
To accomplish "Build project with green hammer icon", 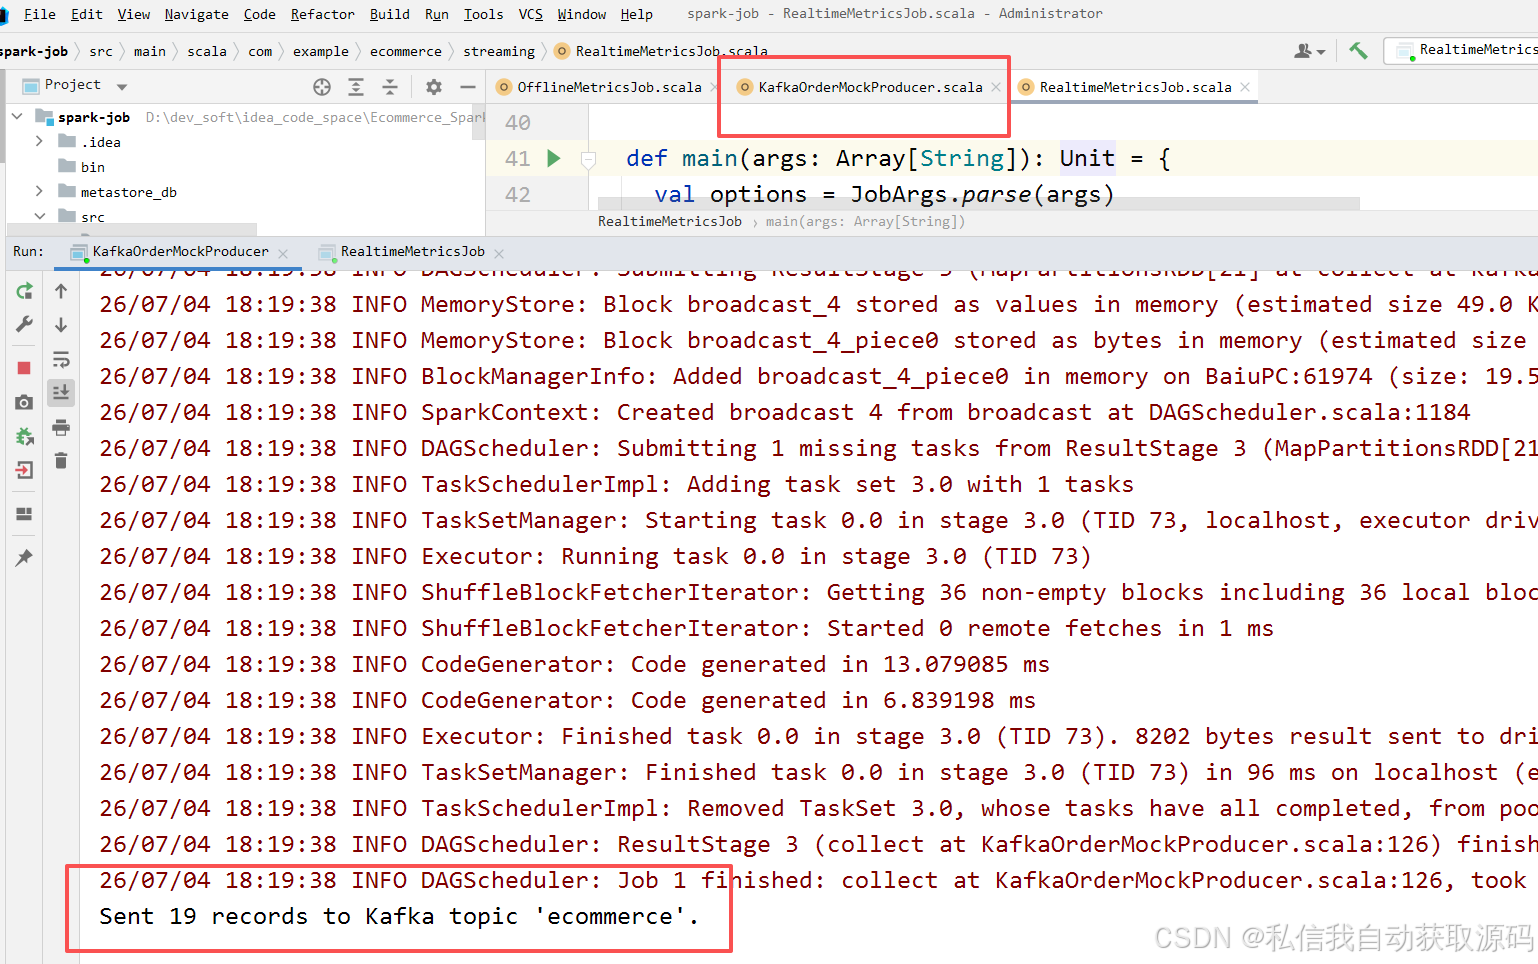I will (x=1358, y=50).
